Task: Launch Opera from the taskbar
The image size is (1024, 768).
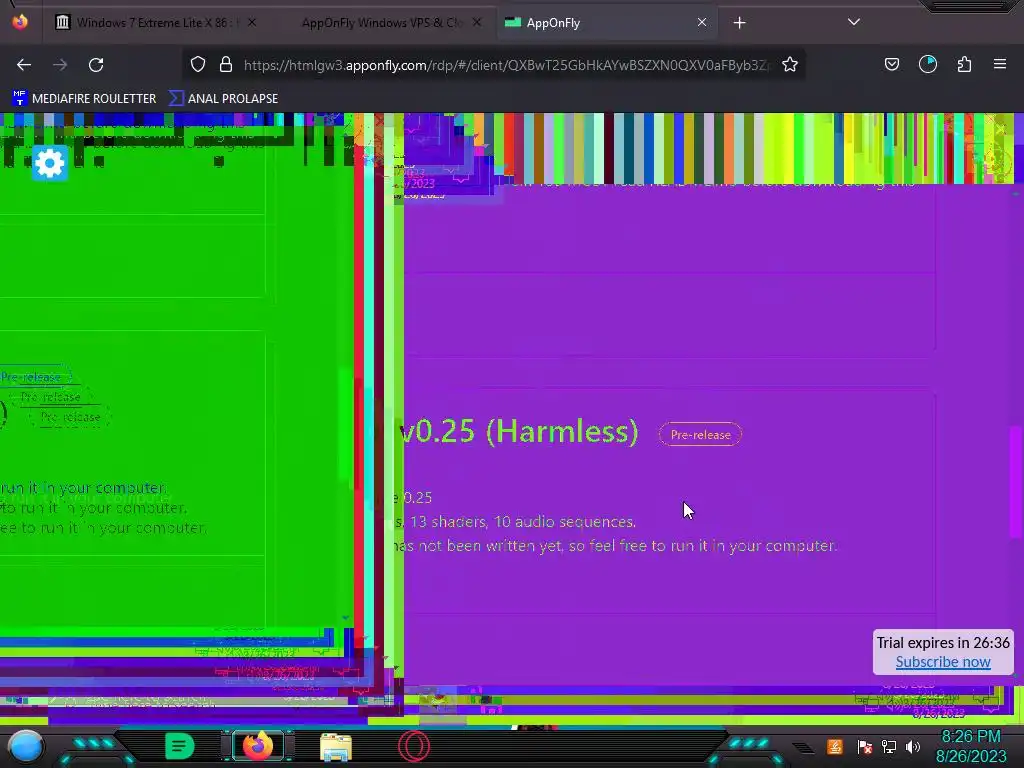Action: [414, 746]
